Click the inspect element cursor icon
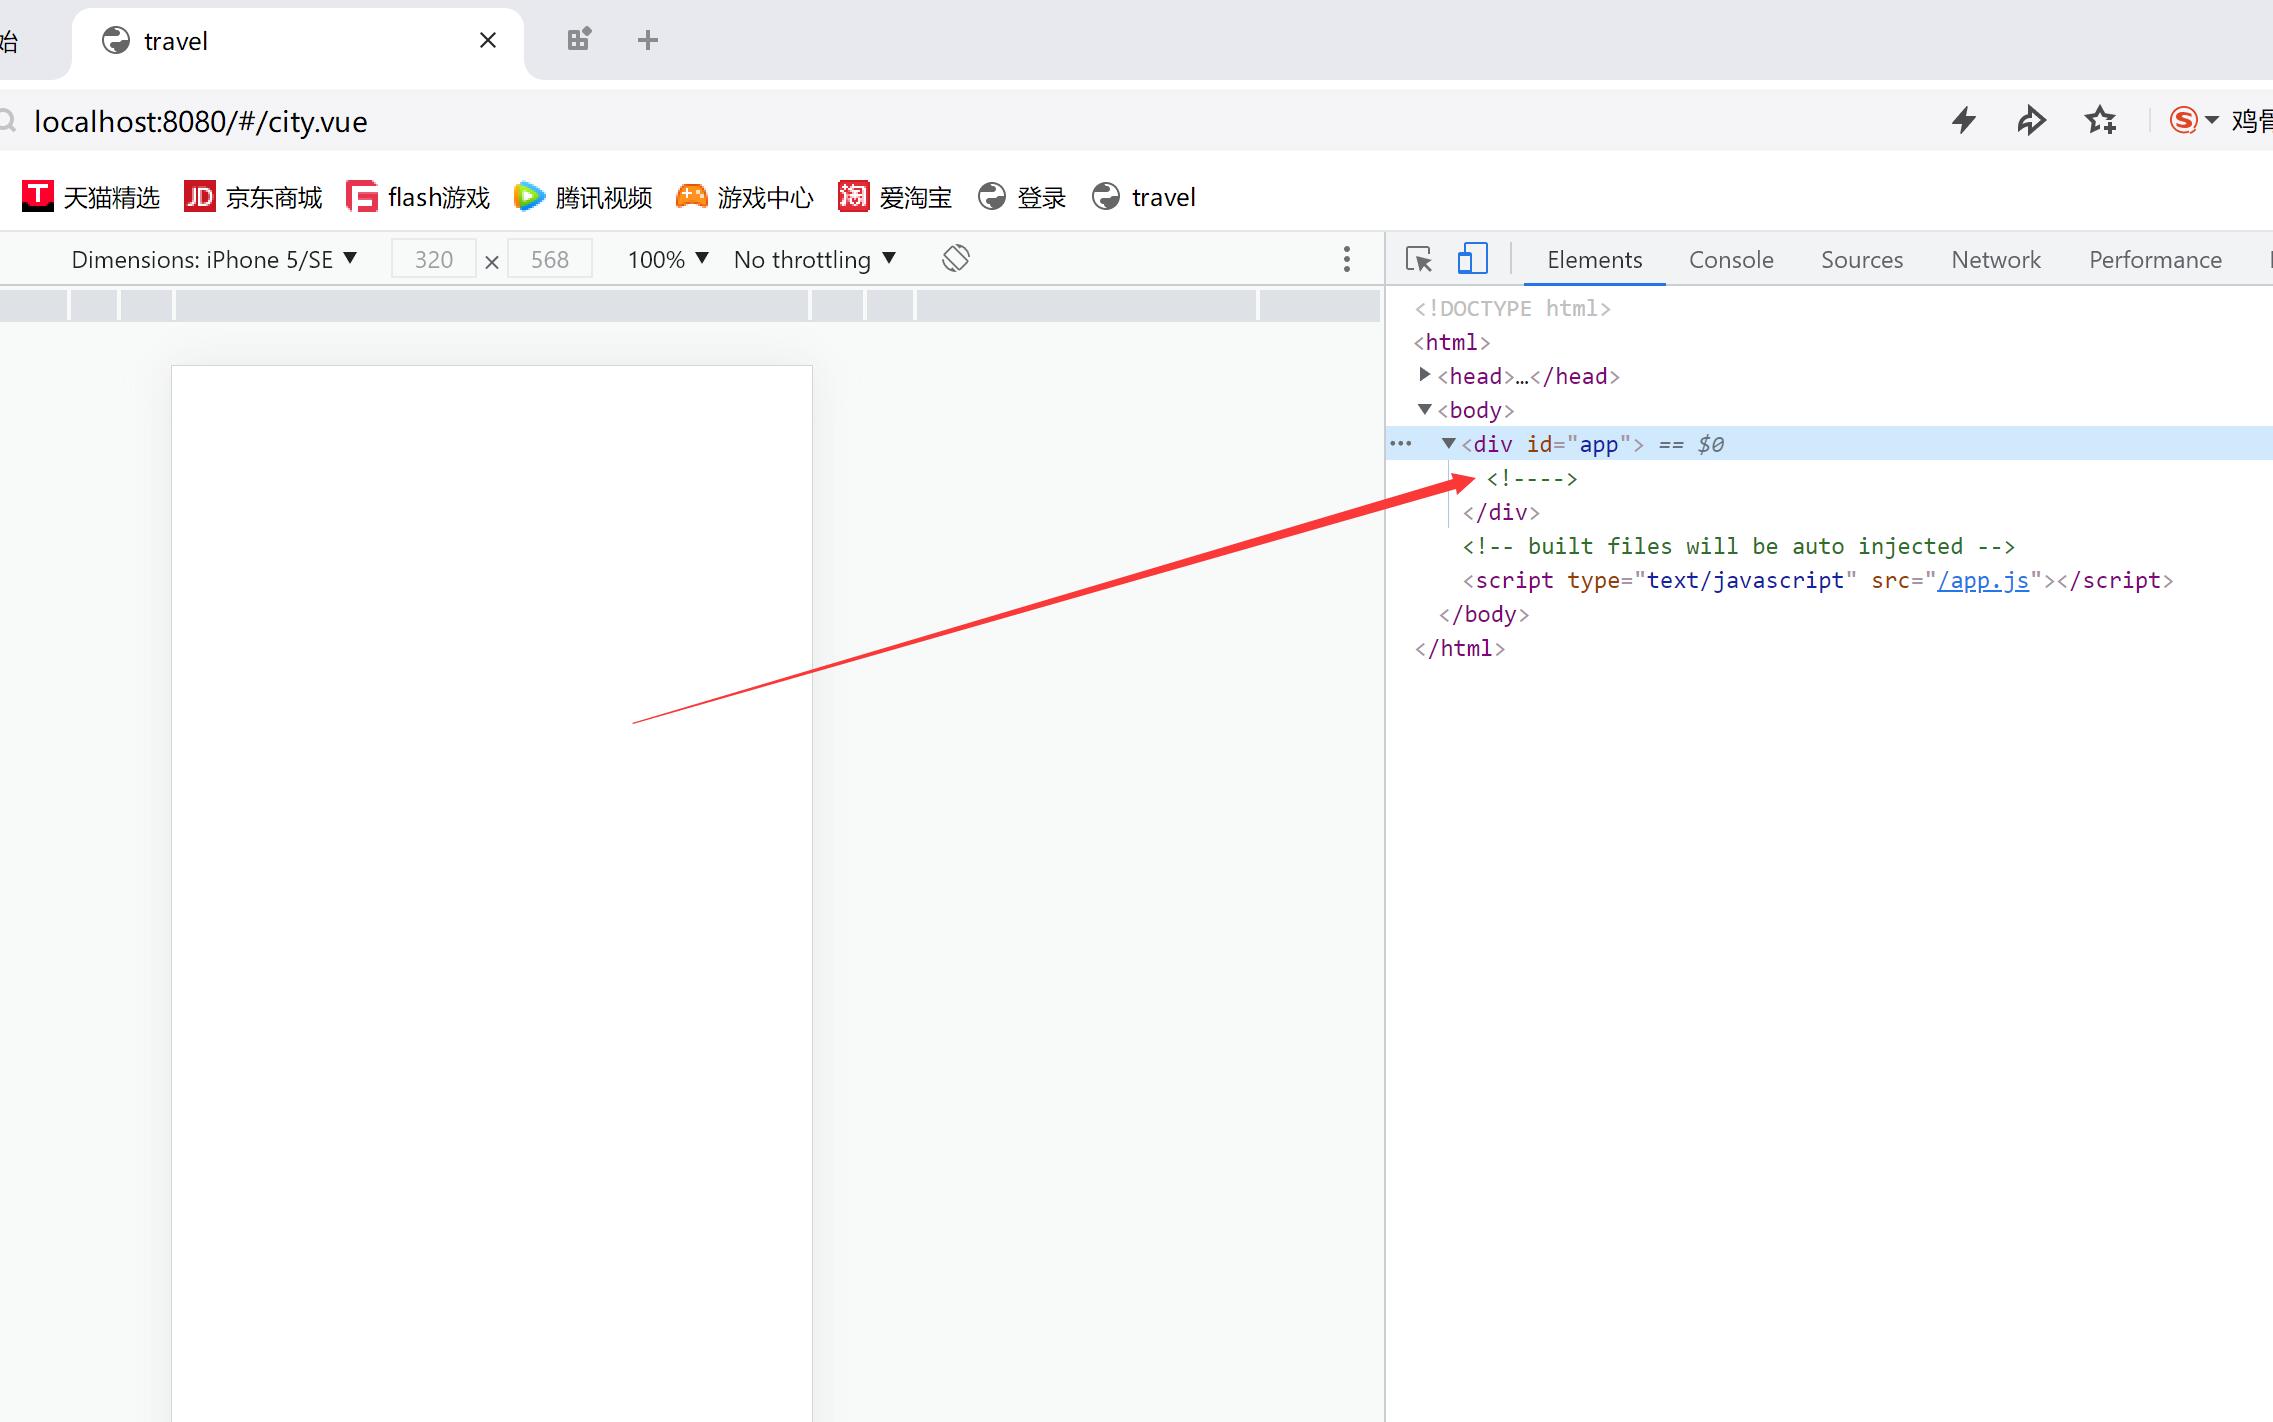This screenshot has height=1422, width=2273. pyautogui.click(x=1418, y=259)
